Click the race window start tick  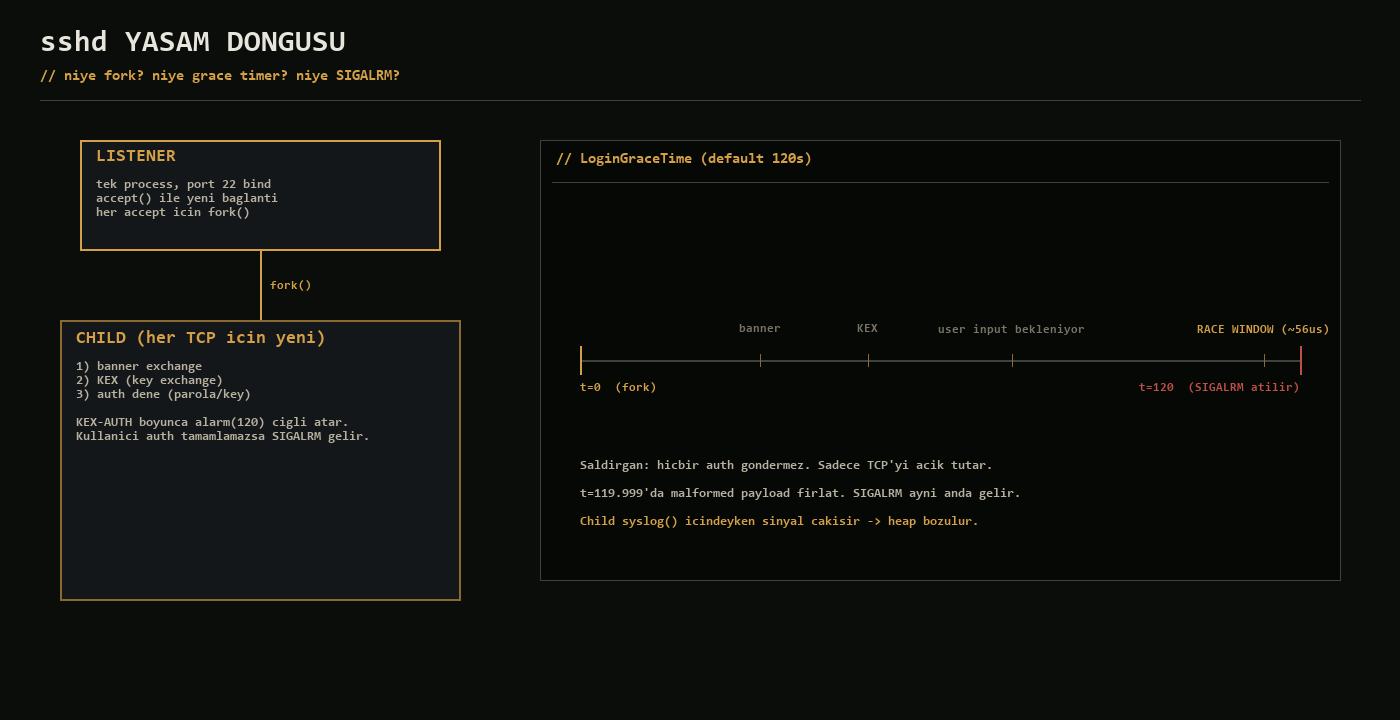tap(1264, 361)
